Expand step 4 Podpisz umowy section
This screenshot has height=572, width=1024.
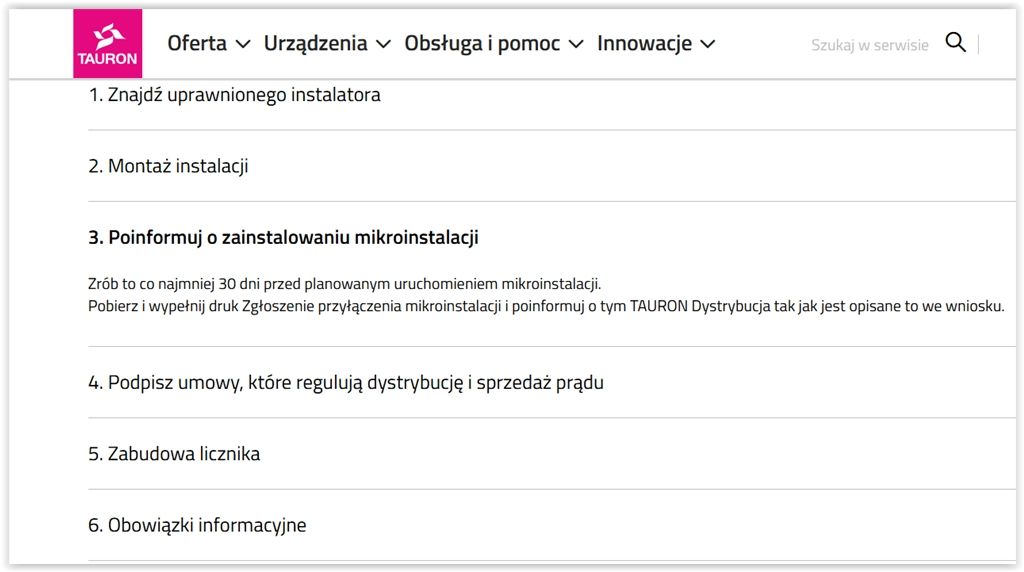pos(552,382)
